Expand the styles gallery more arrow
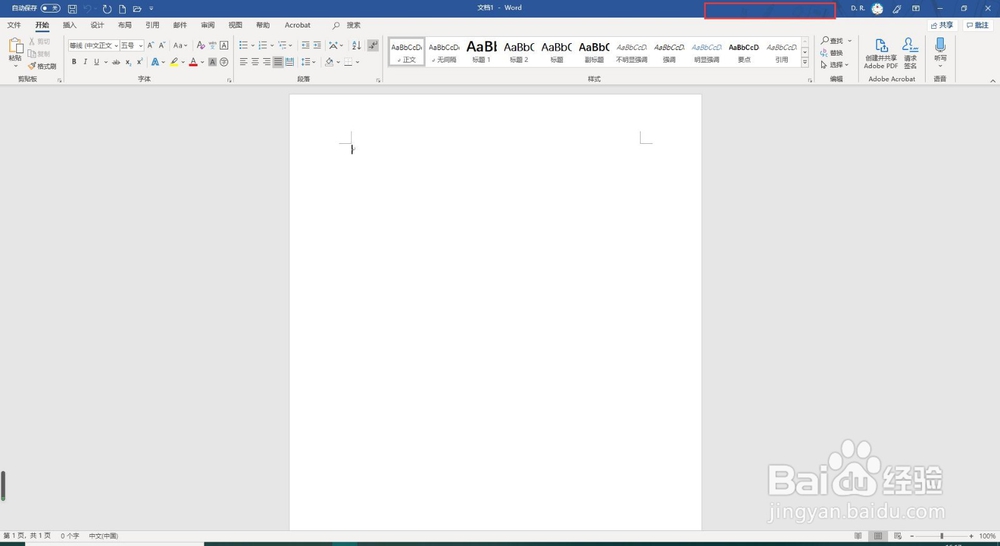The image size is (1000, 546). click(805, 63)
